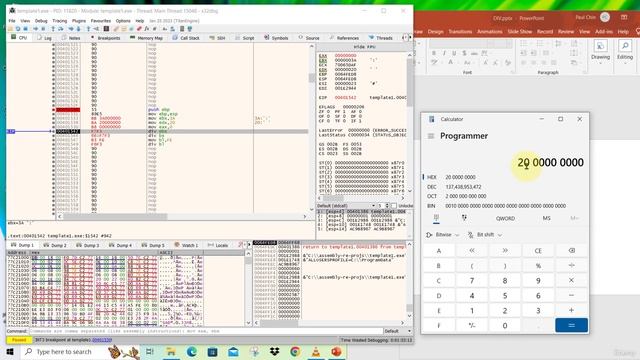Open the Drawing group in PowerPoint ribbon

(600, 51)
